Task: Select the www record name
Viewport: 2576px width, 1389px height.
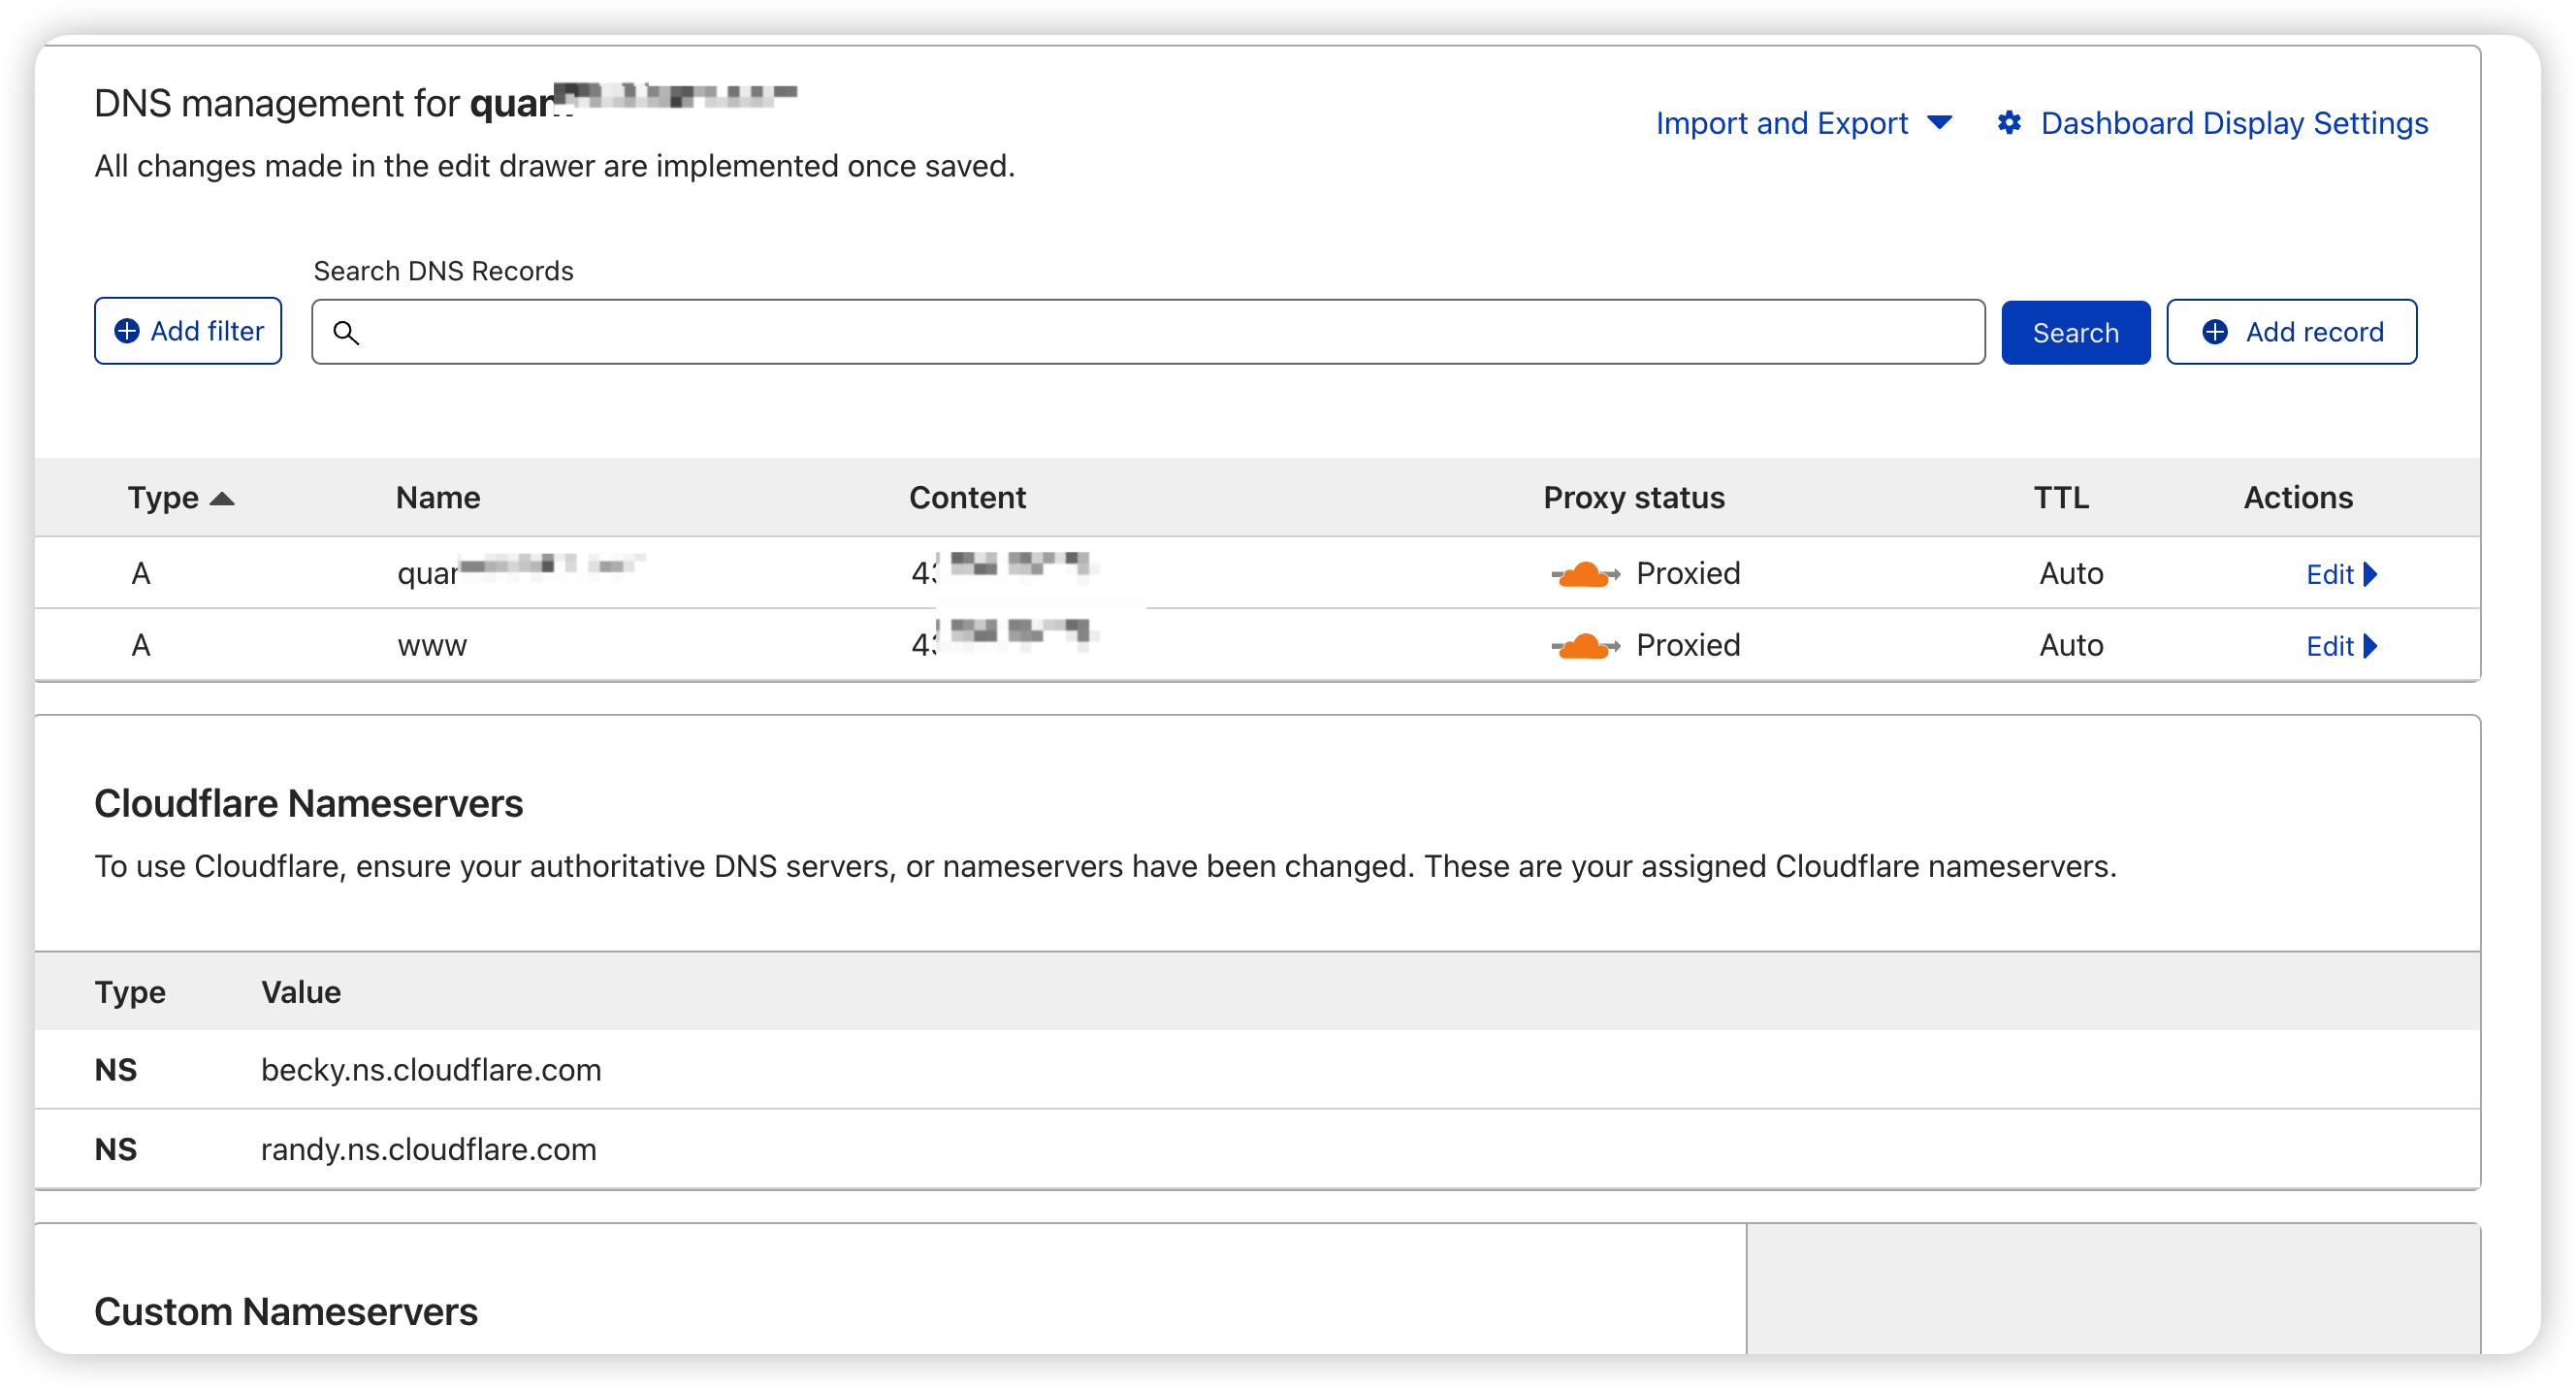Action: click(432, 647)
